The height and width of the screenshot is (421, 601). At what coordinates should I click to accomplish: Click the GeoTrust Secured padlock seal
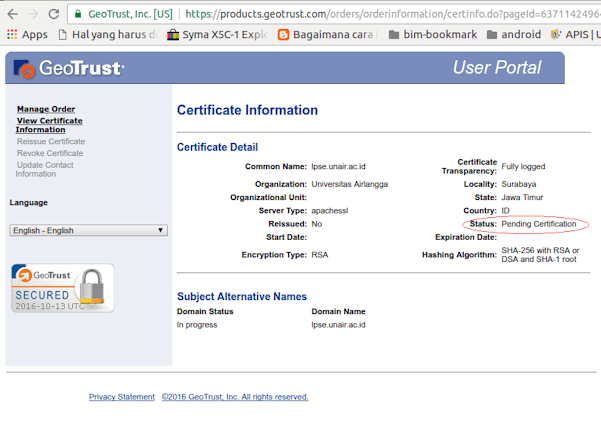tap(62, 288)
